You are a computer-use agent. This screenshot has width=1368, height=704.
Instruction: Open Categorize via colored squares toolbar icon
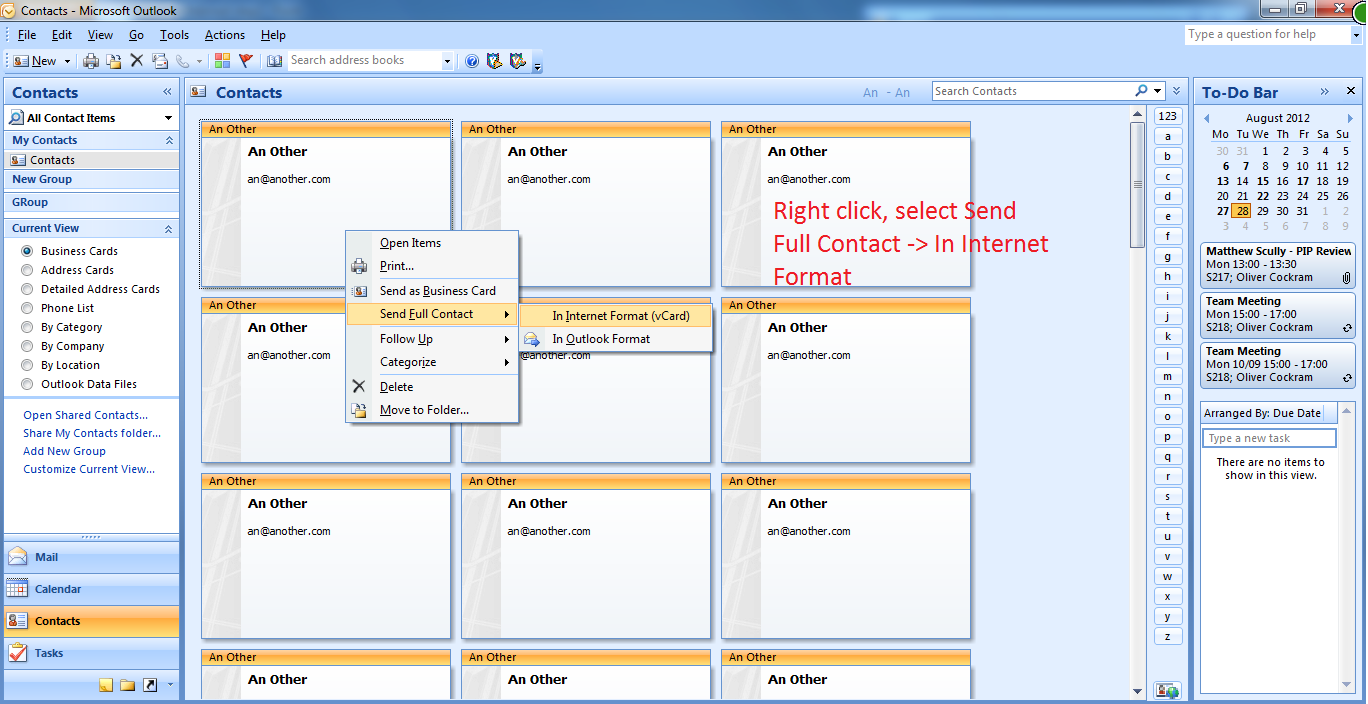pyautogui.click(x=222, y=61)
